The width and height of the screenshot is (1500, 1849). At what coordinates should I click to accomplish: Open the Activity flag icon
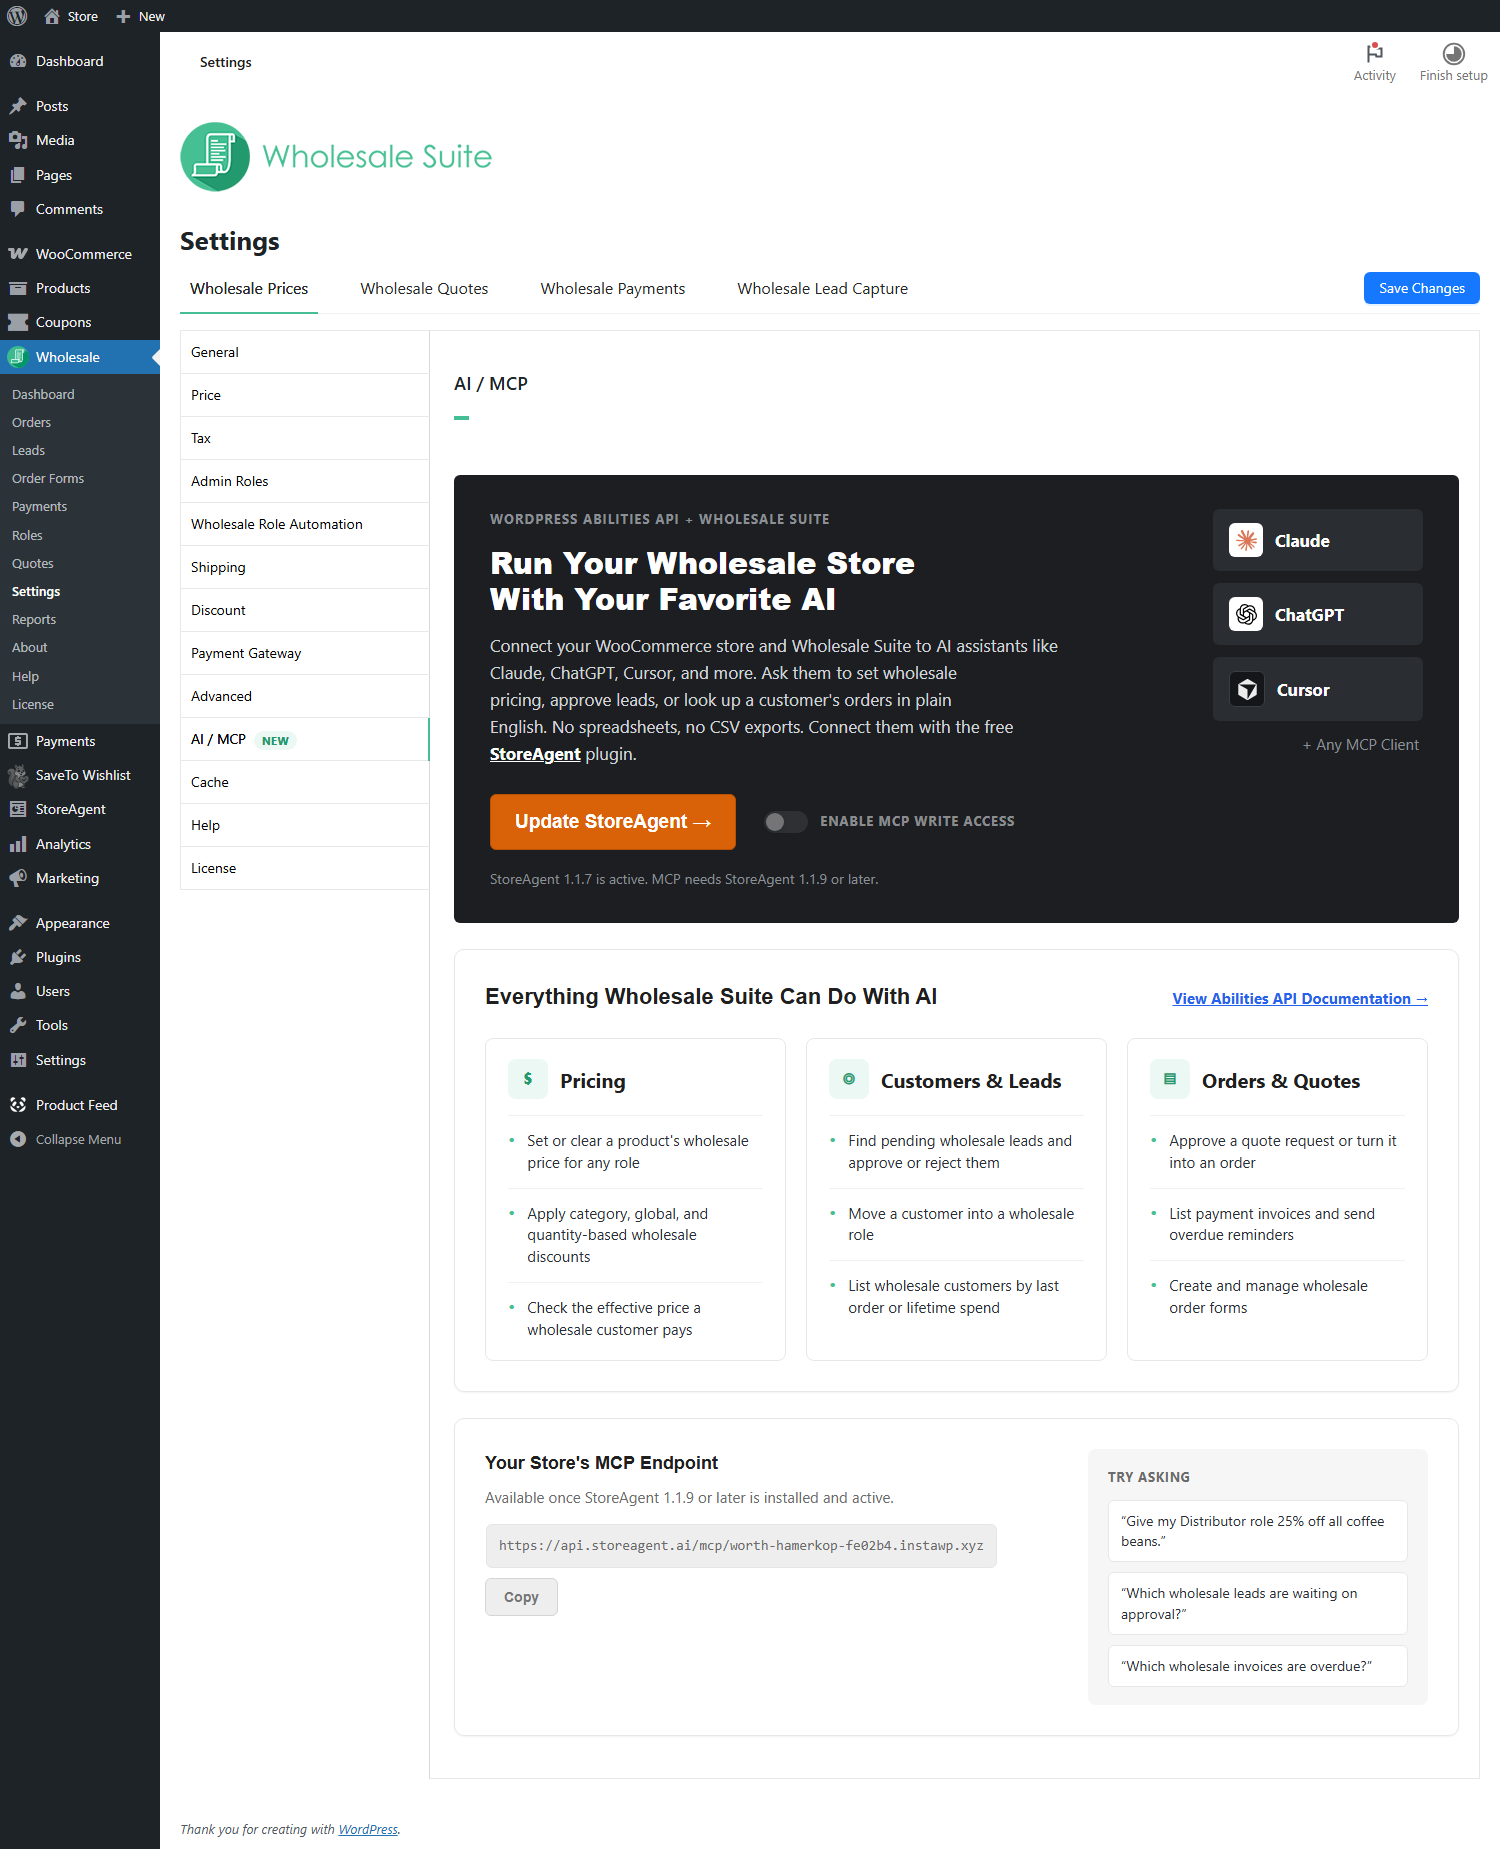1375,52
